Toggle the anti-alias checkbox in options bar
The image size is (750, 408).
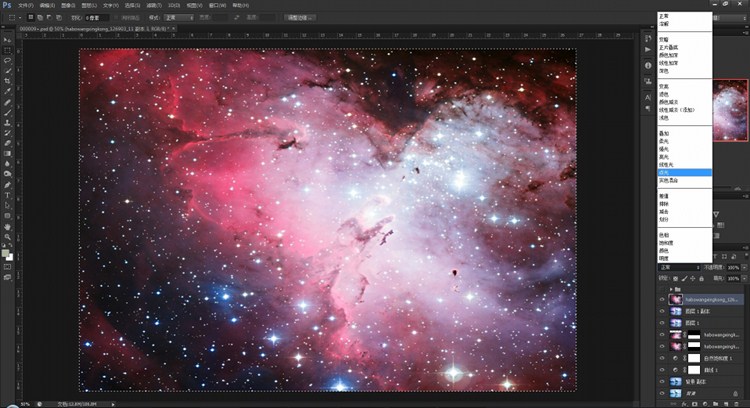point(116,18)
